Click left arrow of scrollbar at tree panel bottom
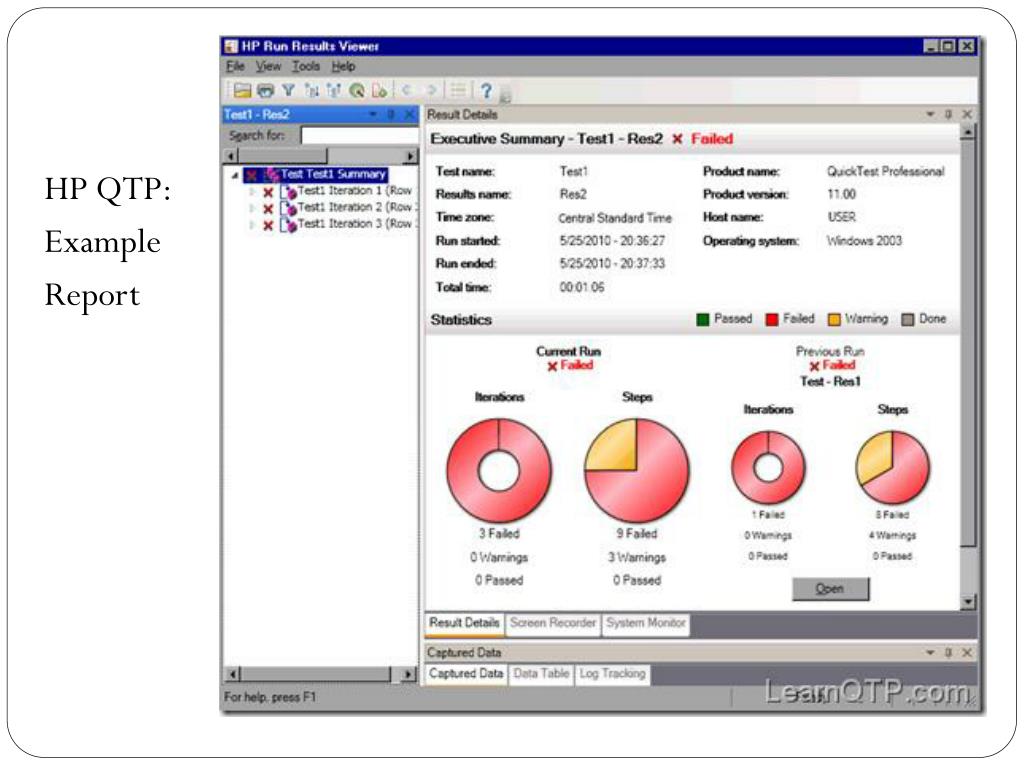Screen dimensions: 1024x768 pos(232,674)
